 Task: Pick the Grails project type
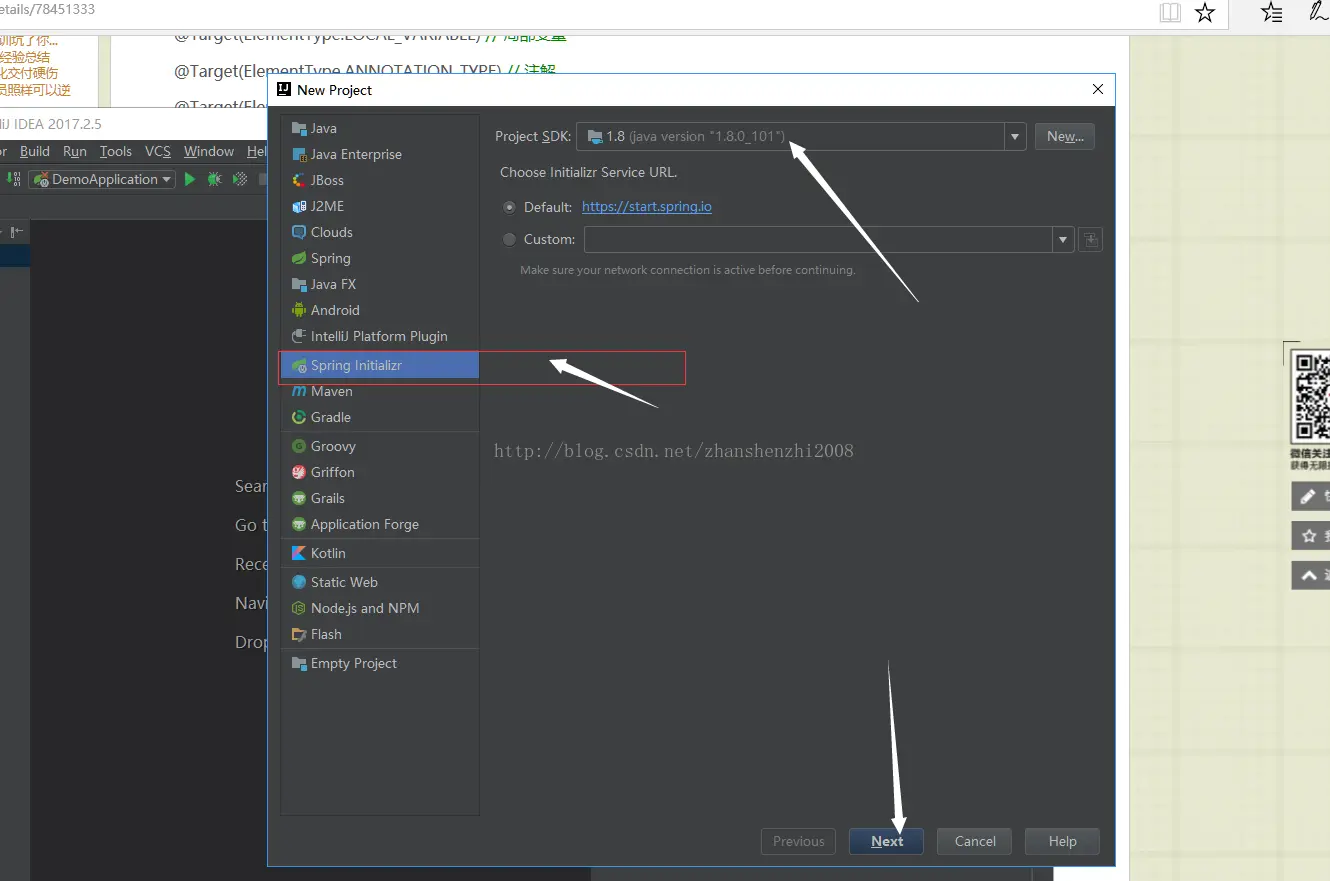point(380,498)
